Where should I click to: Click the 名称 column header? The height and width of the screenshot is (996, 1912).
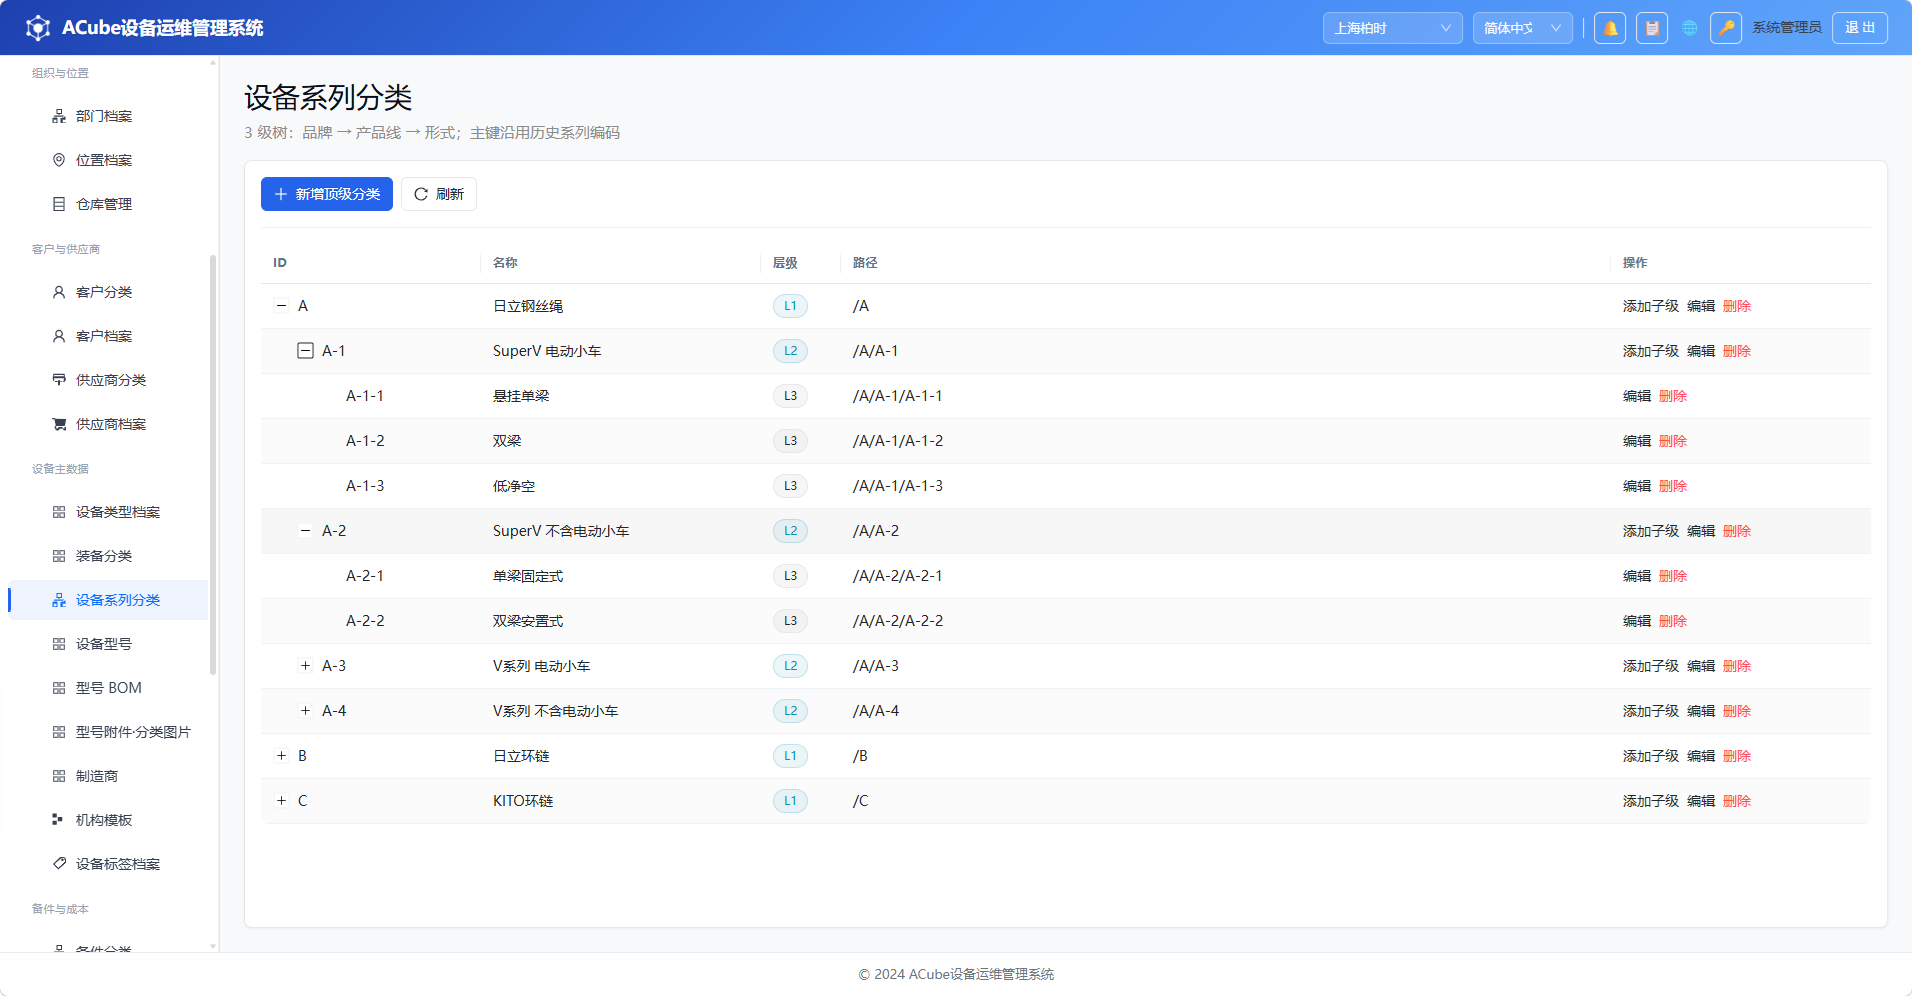click(x=505, y=263)
